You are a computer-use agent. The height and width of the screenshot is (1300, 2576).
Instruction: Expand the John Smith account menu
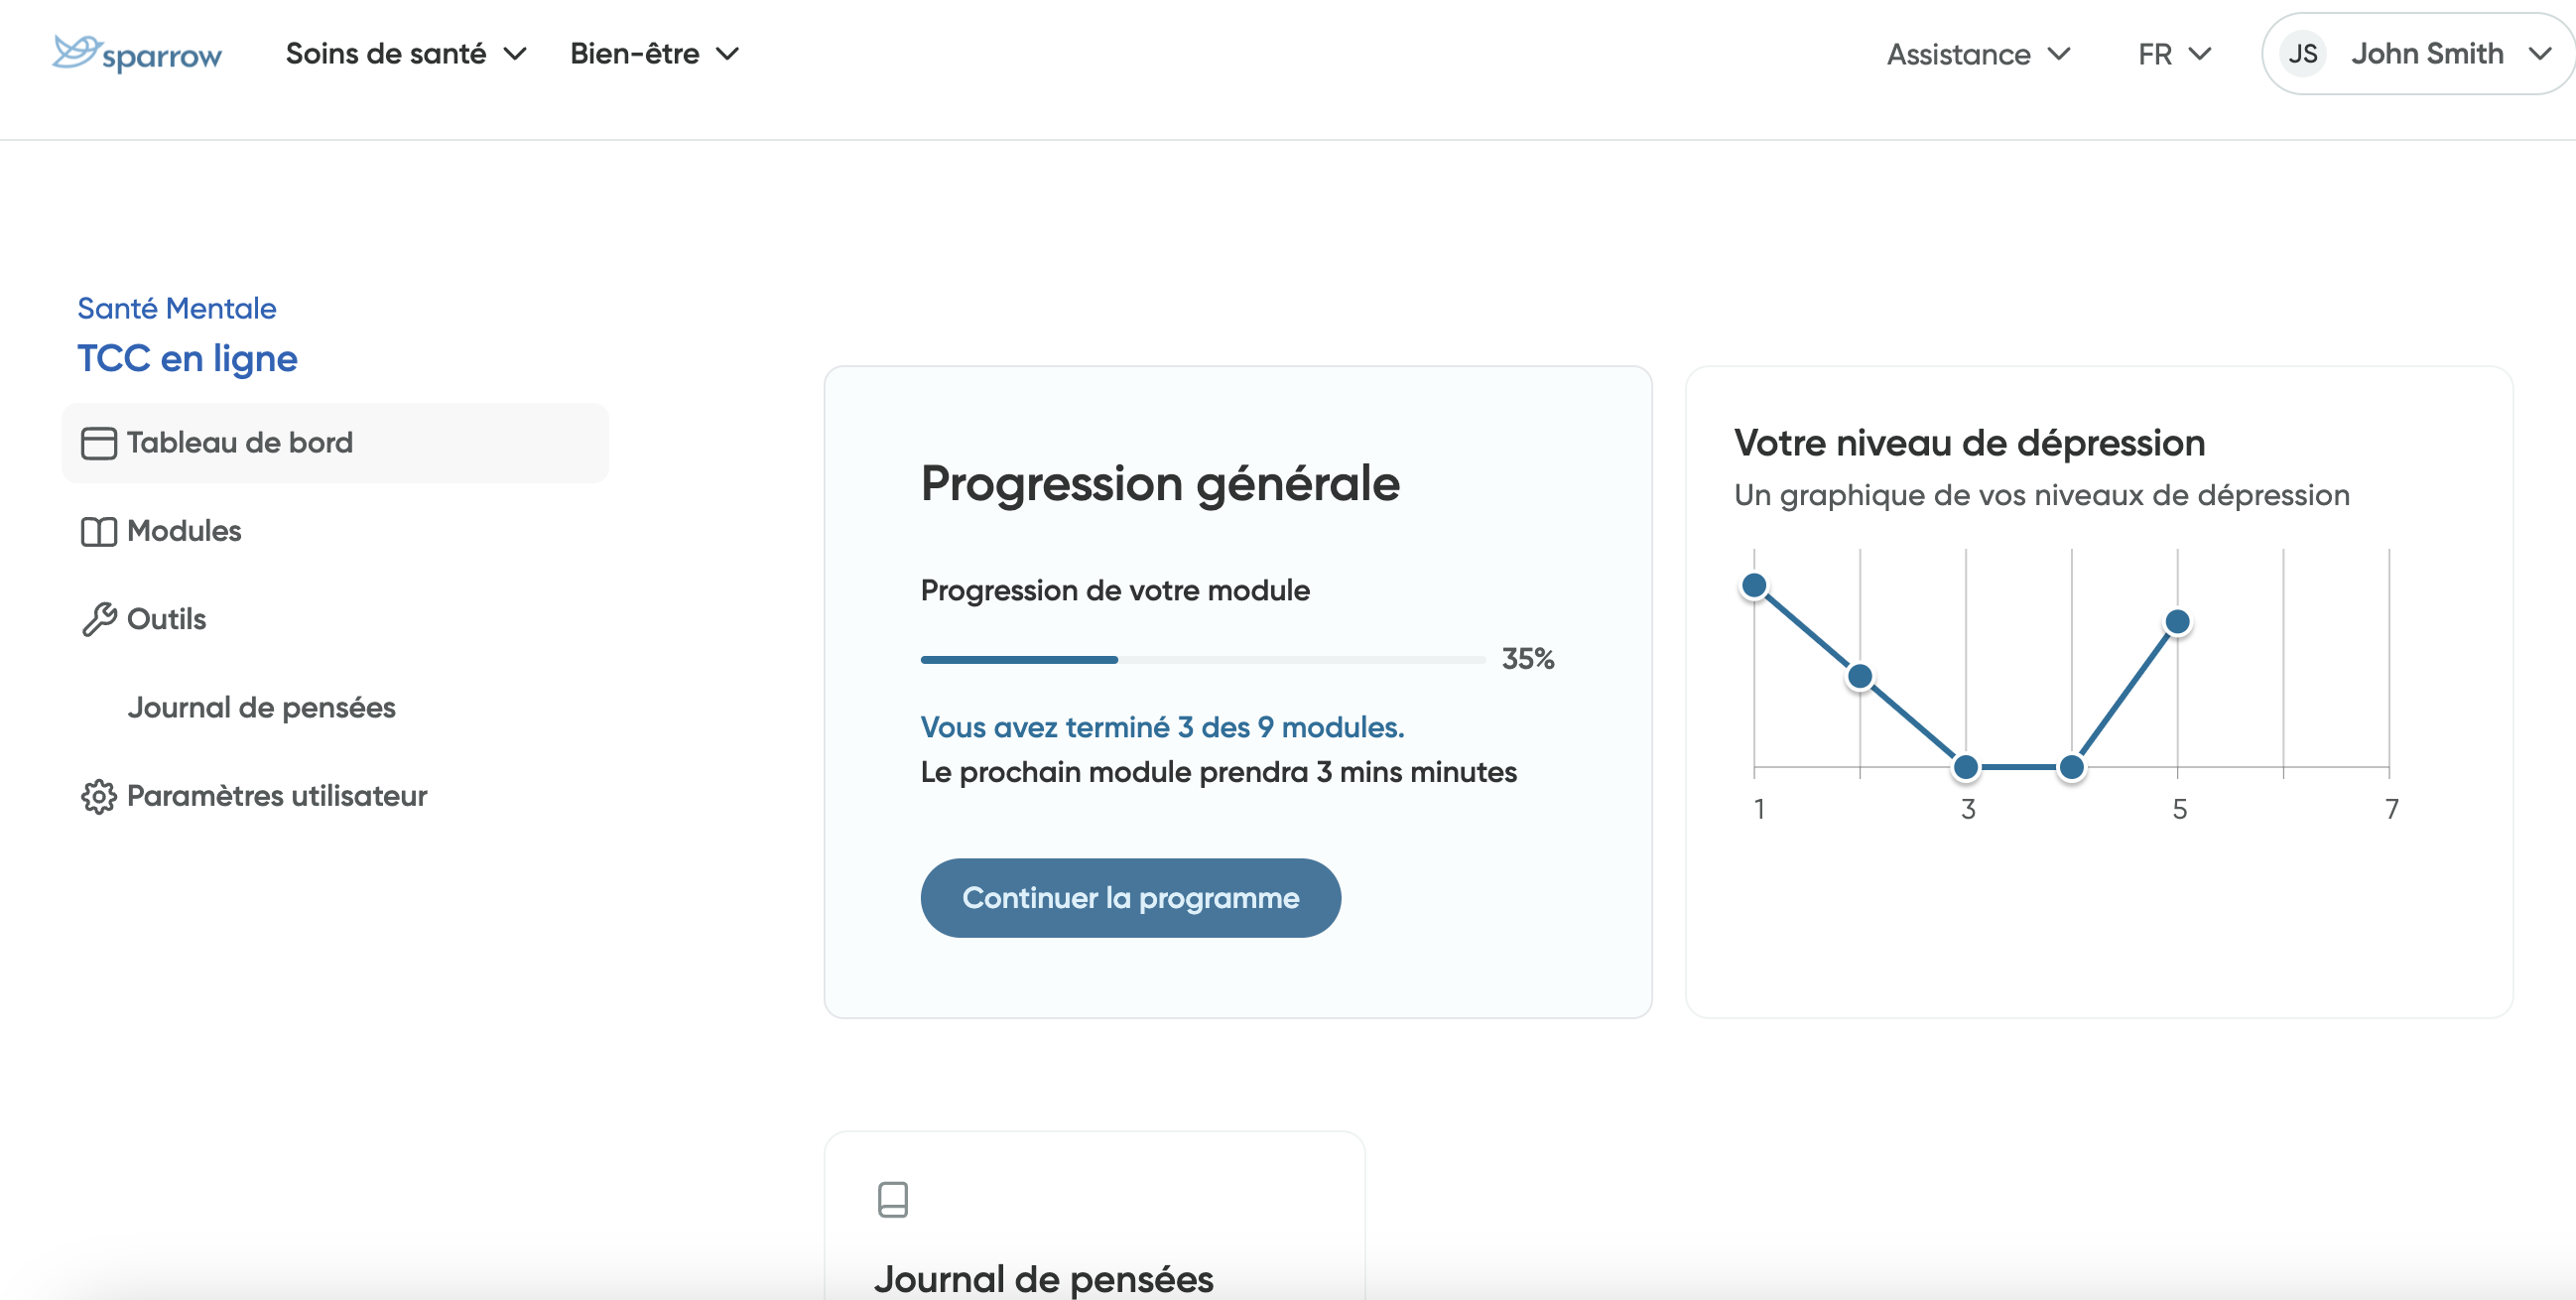click(2428, 53)
